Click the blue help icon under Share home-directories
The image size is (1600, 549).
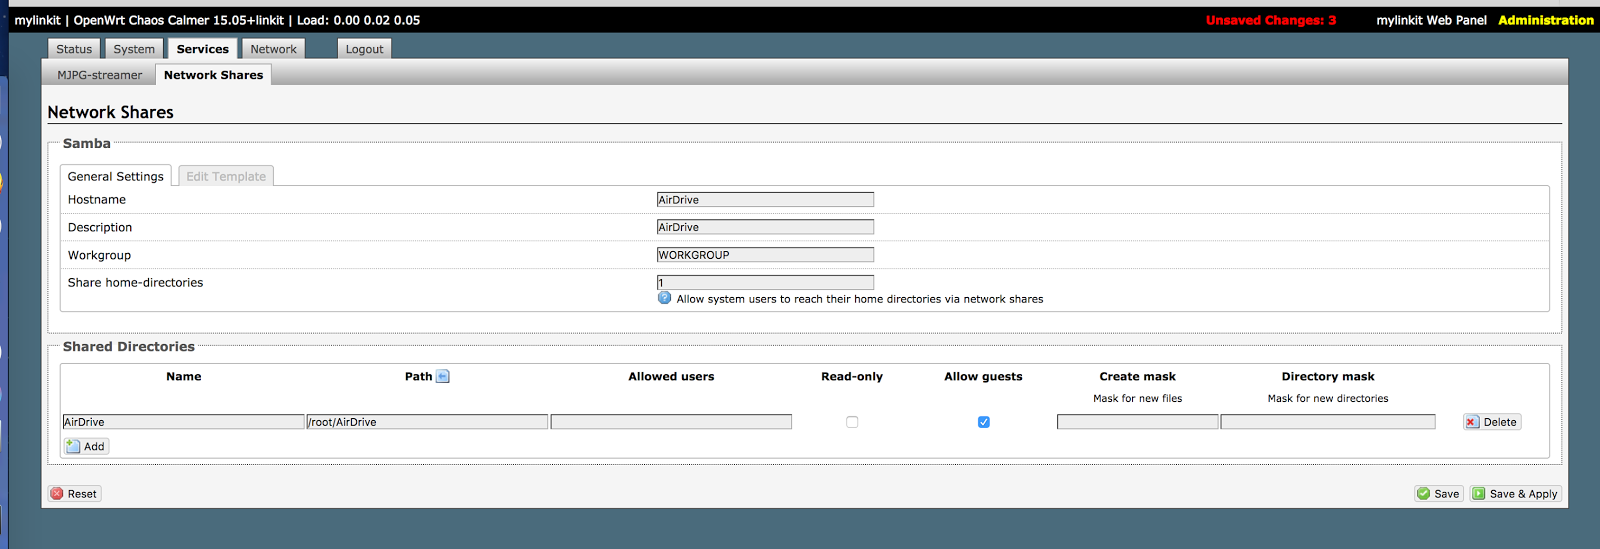pyautogui.click(x=664, y=298)
